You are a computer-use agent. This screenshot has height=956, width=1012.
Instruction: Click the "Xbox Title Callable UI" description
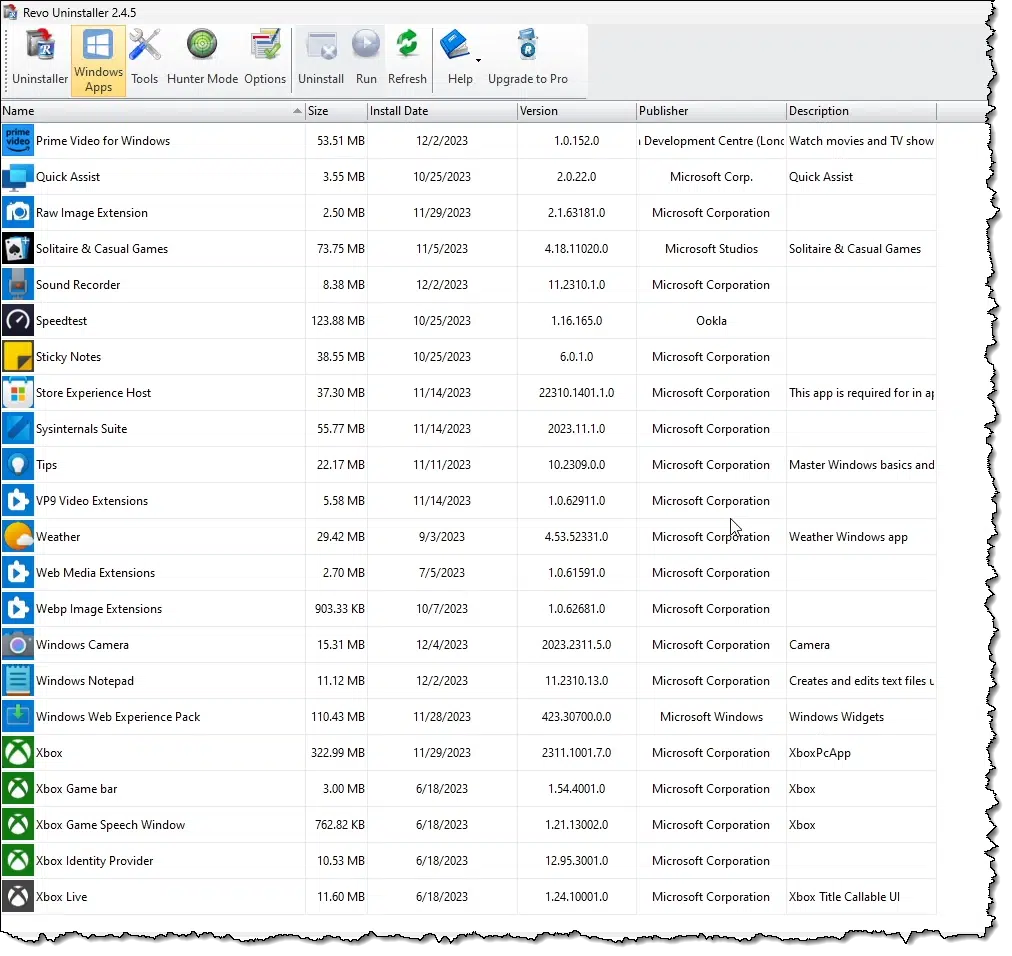(844, 897)
